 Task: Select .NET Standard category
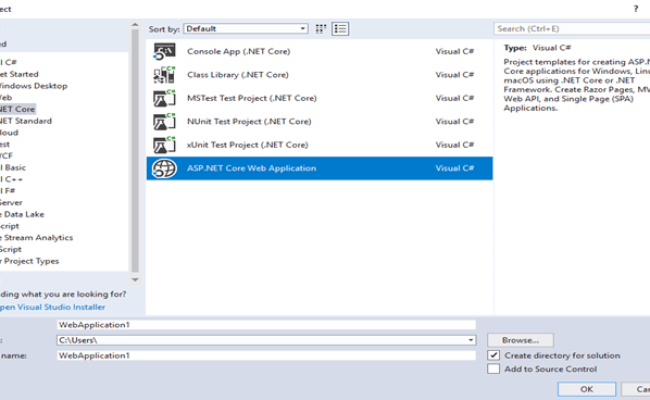click(26, 121)
